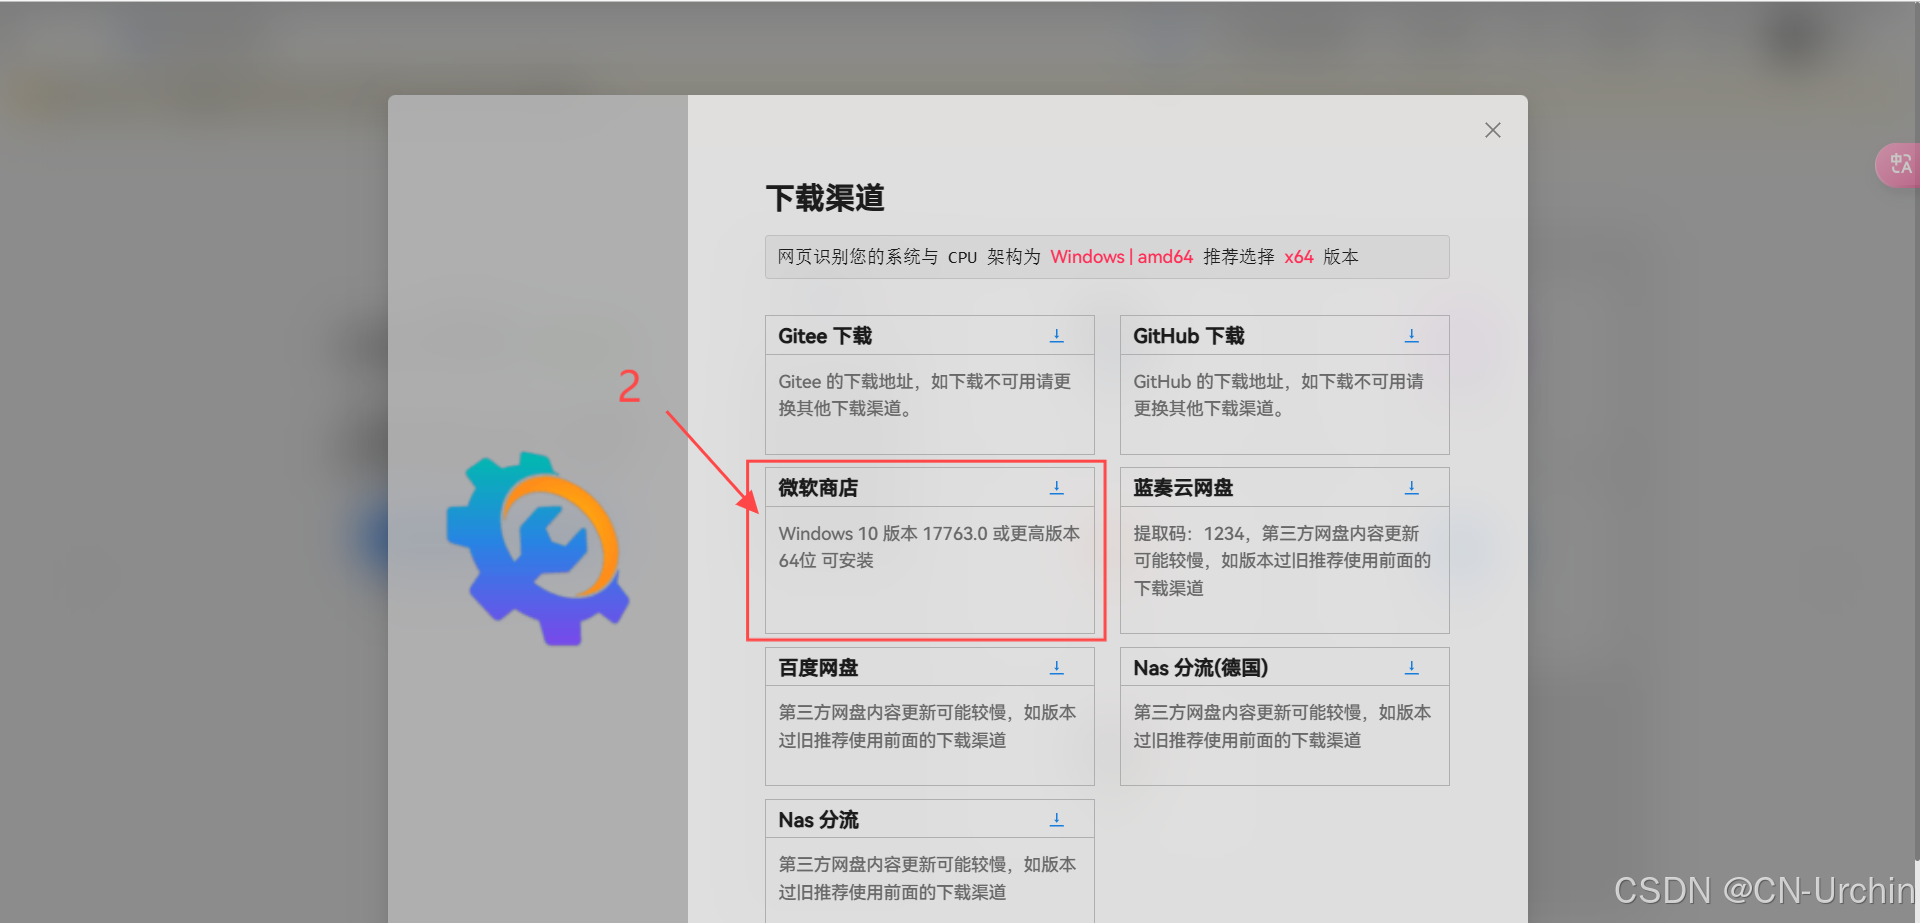
Task: Click the Nas 分流(德国) download icon
Action: pos(1411,667)
